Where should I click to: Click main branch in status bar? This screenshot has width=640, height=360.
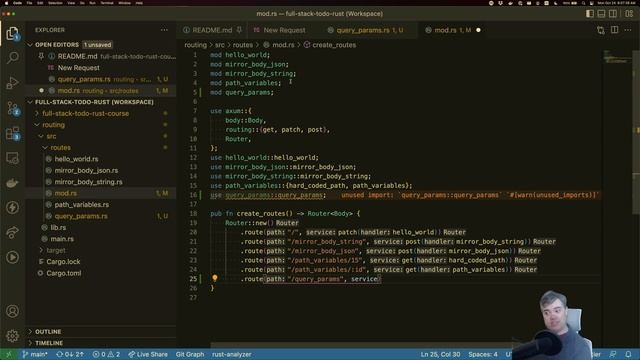click(x=35, y=354)
